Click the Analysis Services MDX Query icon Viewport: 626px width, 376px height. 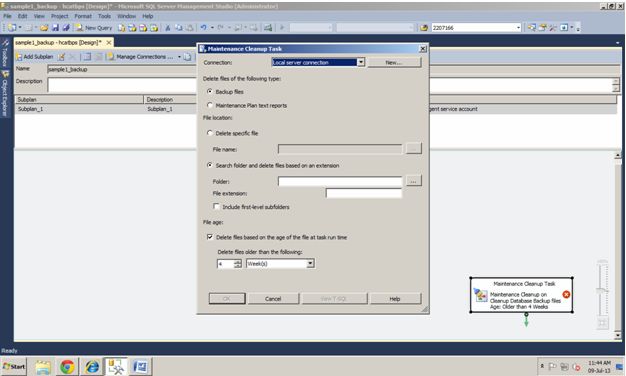coord(132,28)
